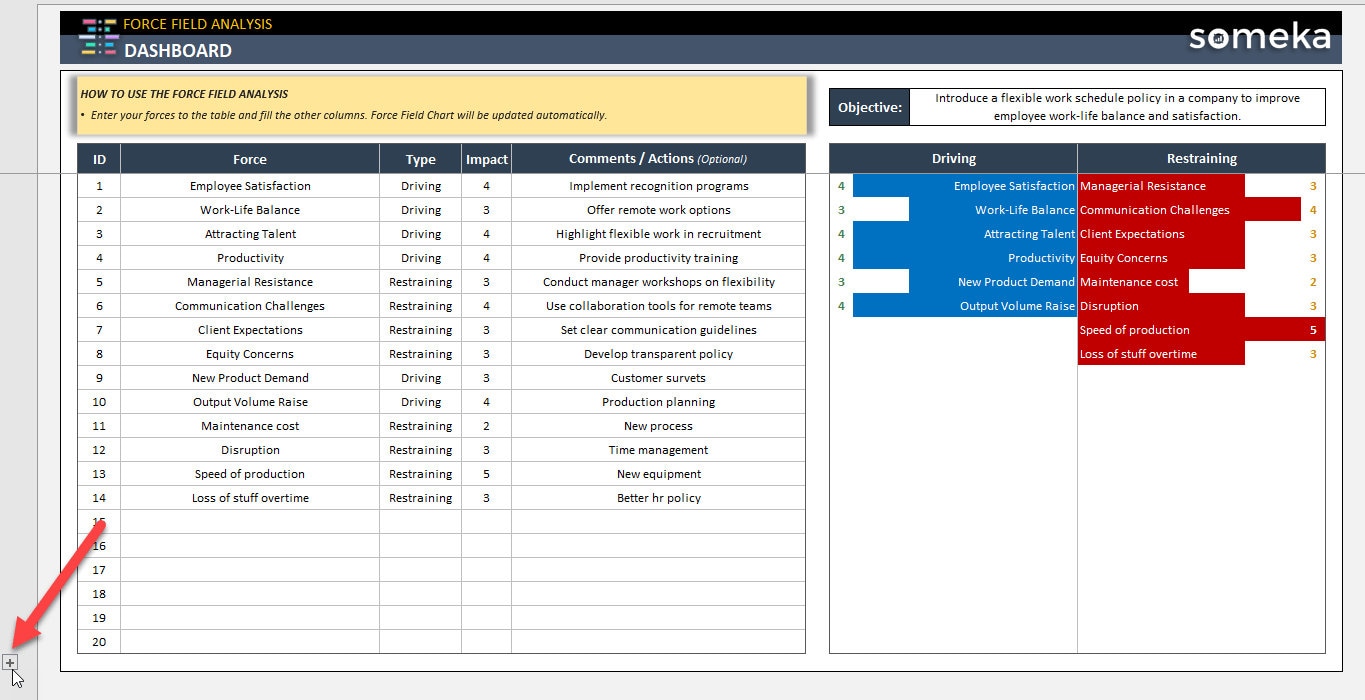Click the plus outline button to expand hidden rows
Image resolution: width=1365 pixels, height=700 pixels.
point(10,662)
